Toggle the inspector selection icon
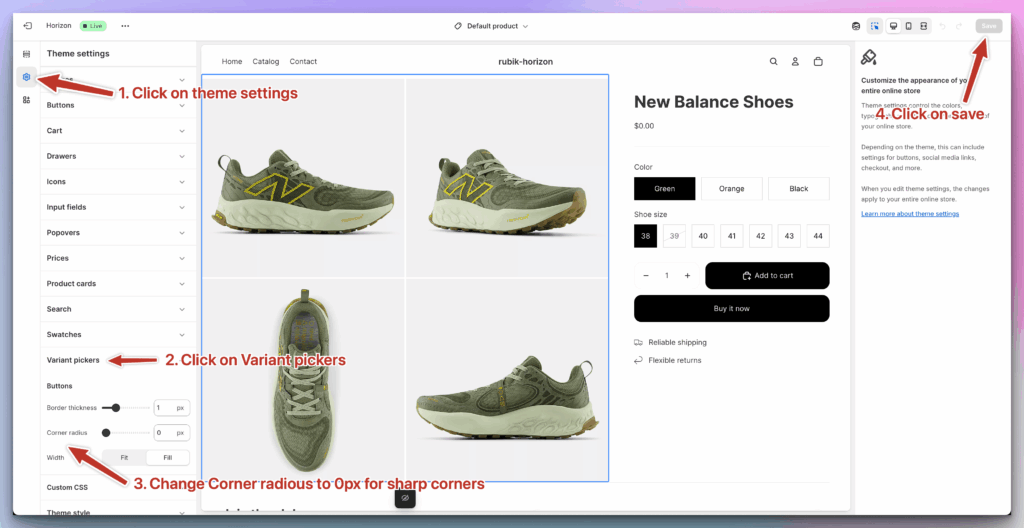Viewport: 1024px width, 528px height. [x=874, y=26]
